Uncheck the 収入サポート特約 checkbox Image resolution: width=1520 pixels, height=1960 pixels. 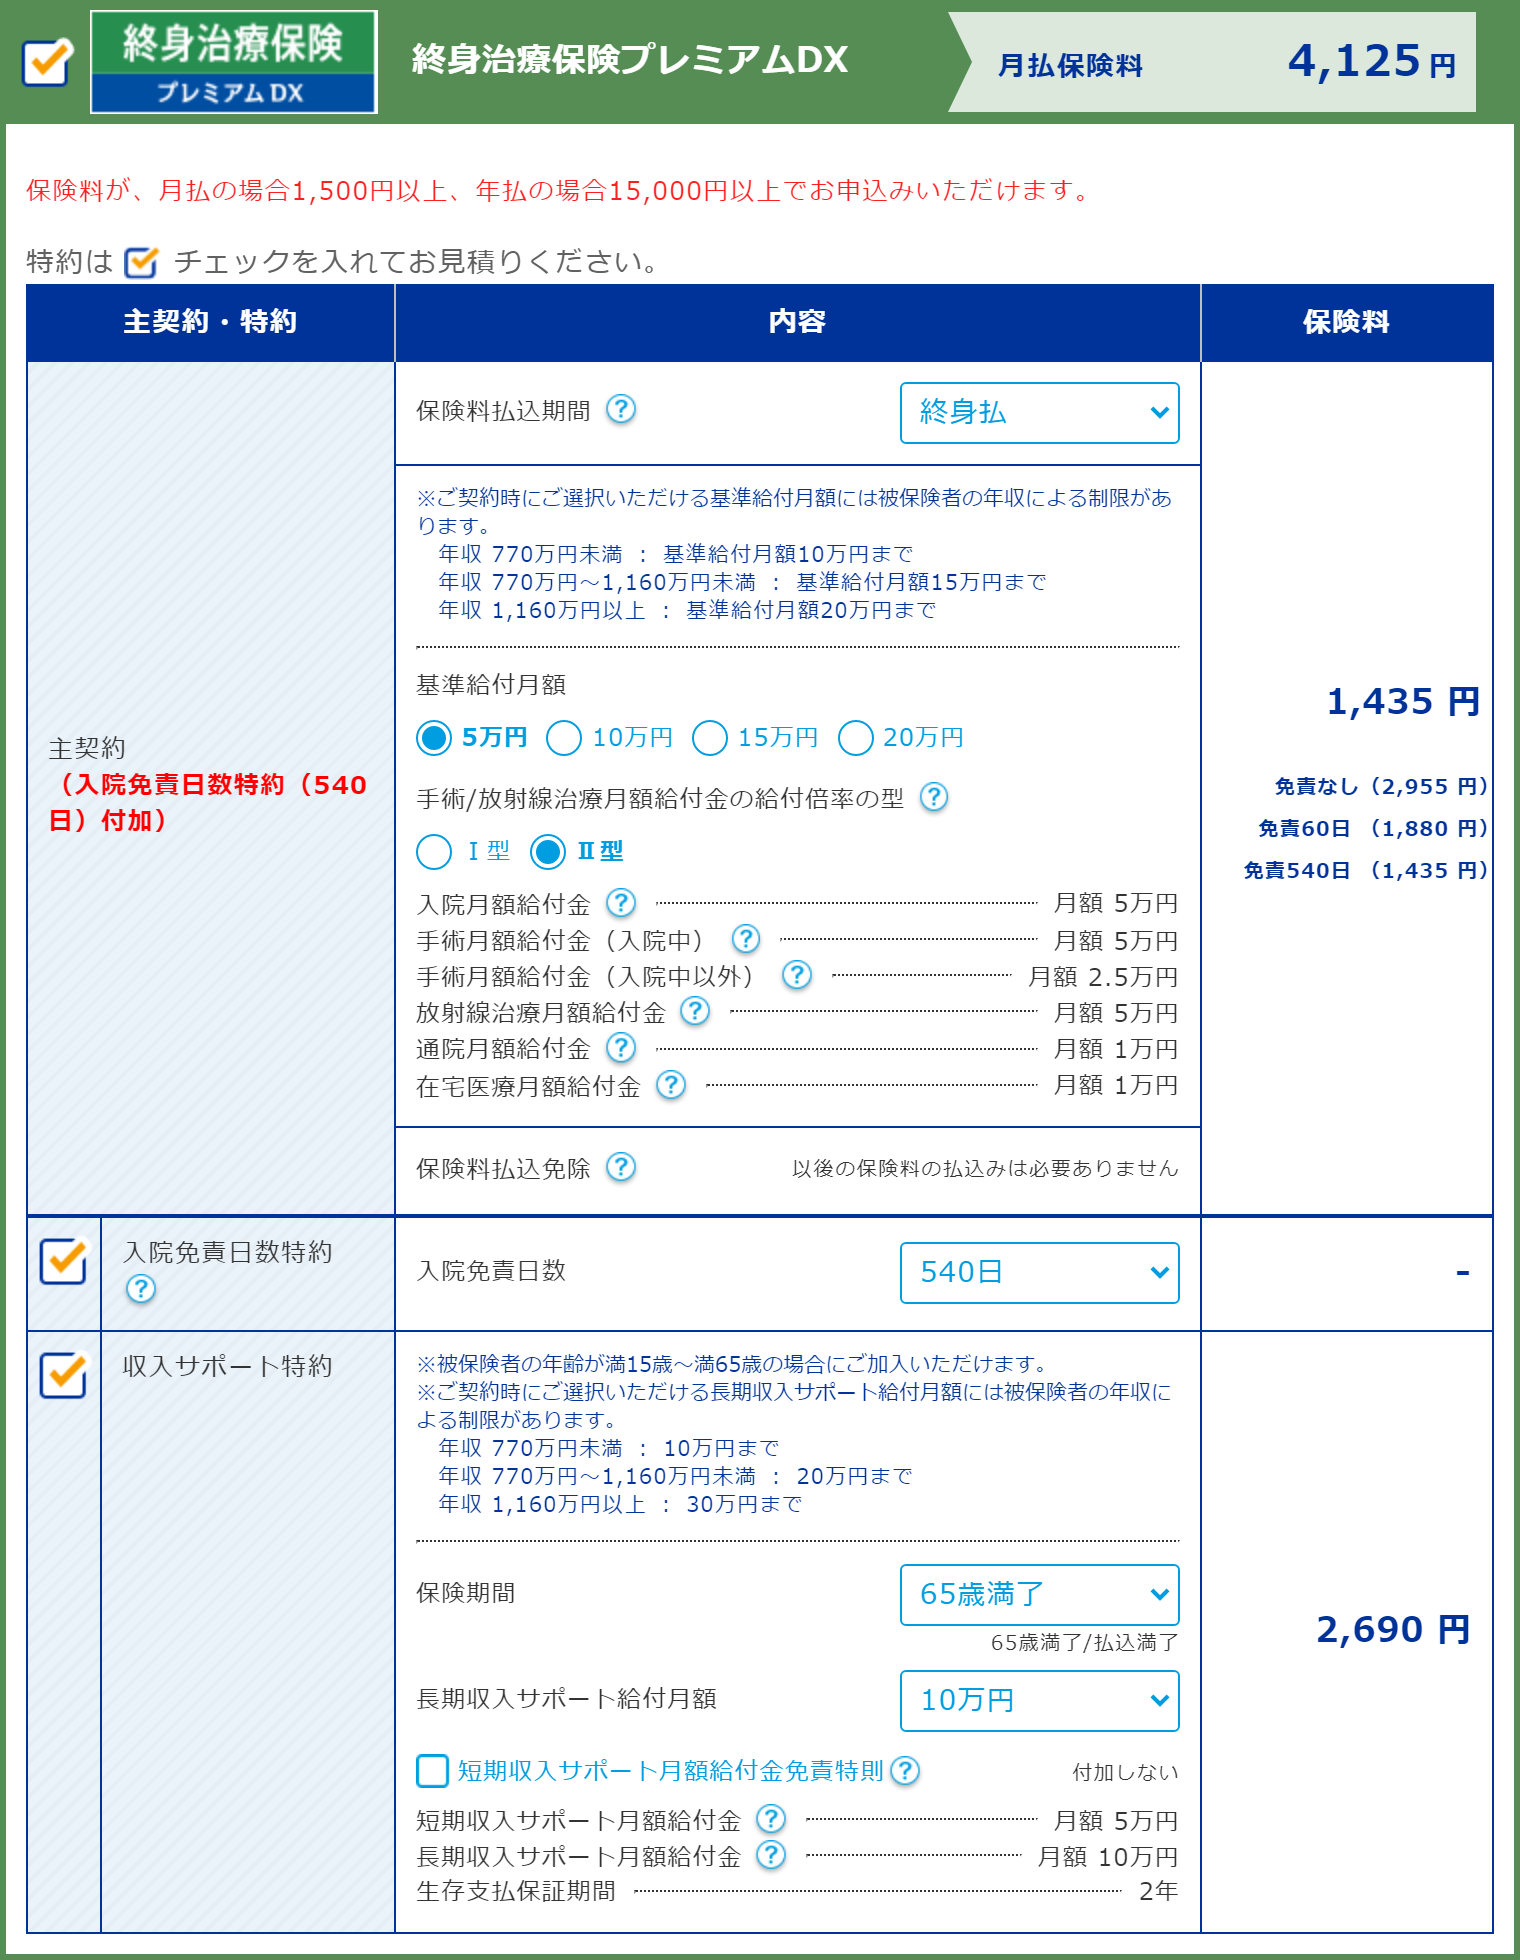[64, 1374]
